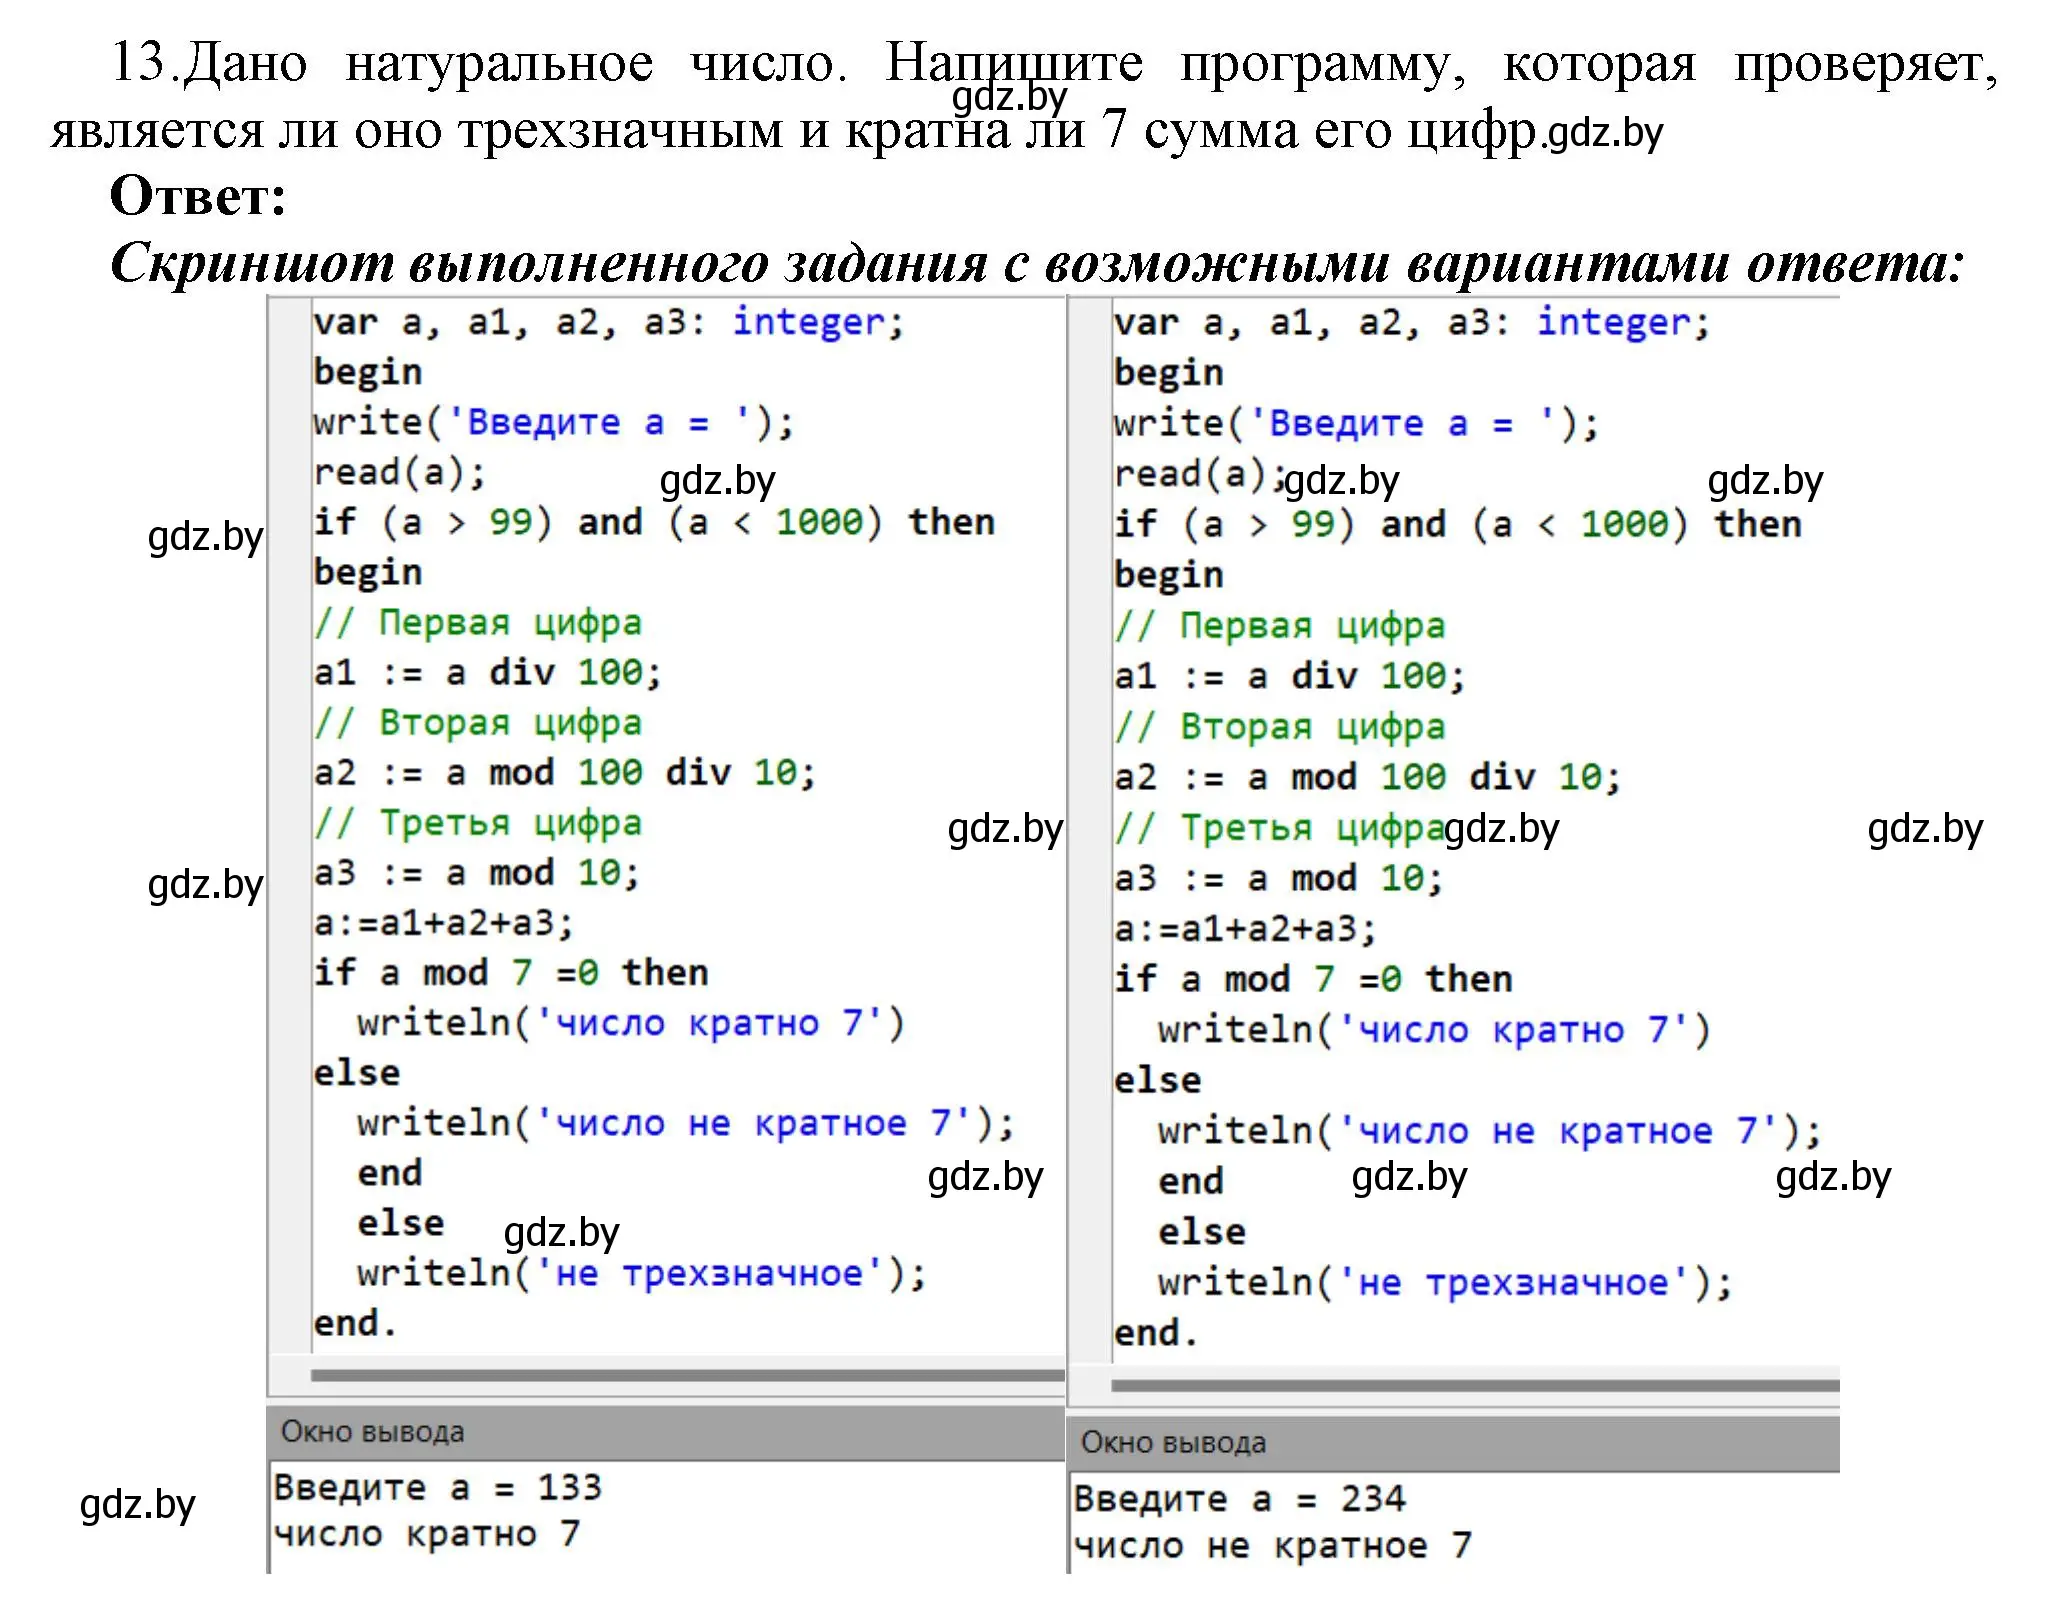Screen dimensions: 2065x1611
Task: Click 'a1 := a div 100;' in left editor
Action: point(488,672)
